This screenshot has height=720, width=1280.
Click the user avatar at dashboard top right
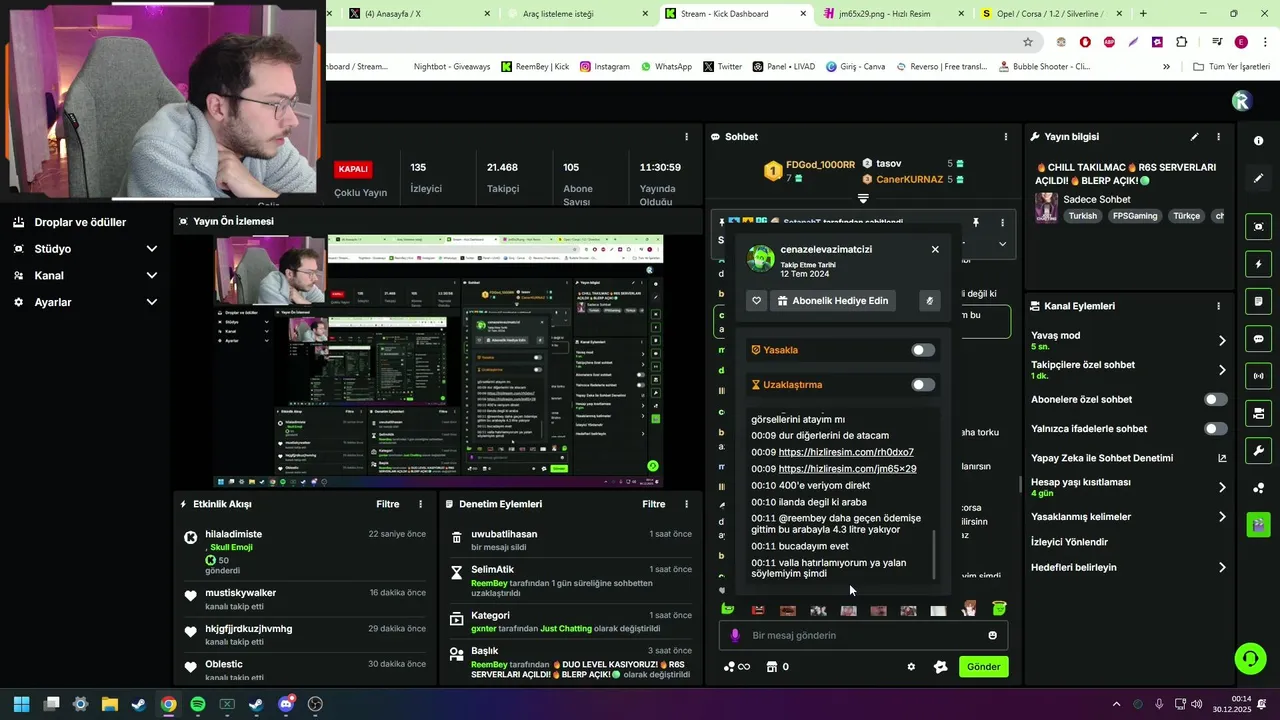point(1242,100)
